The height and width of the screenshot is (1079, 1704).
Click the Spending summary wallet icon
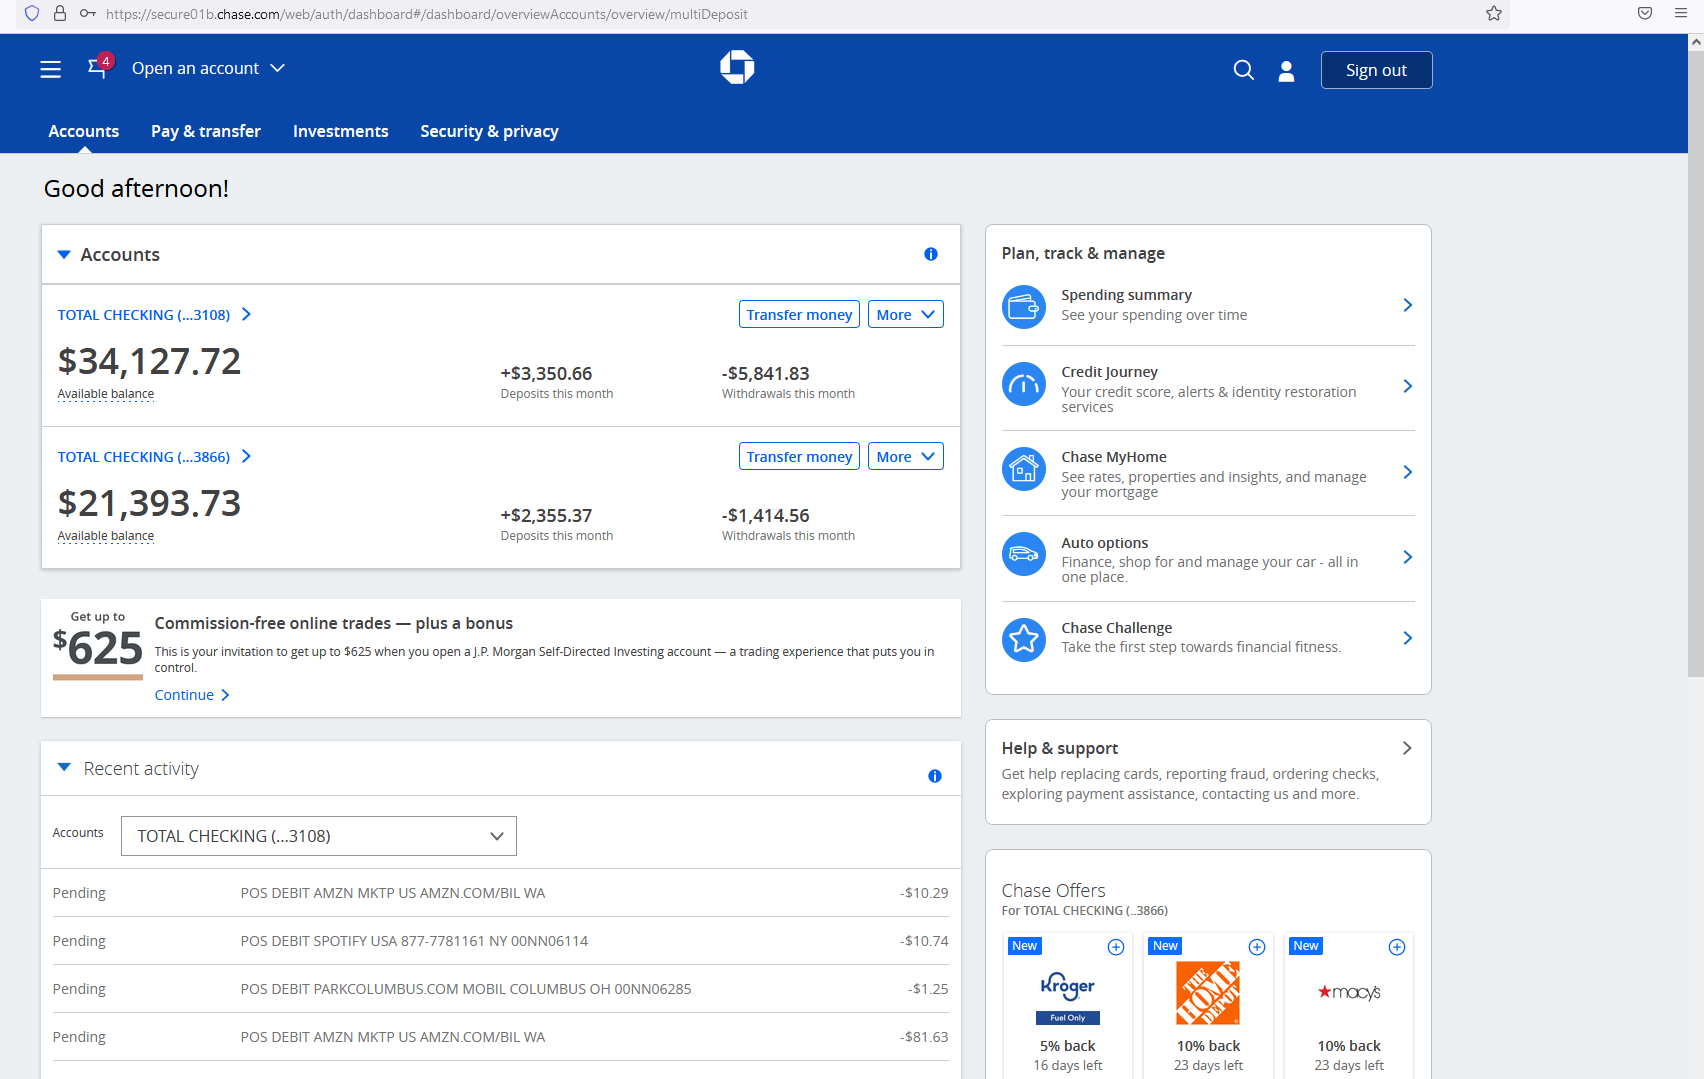[1024, 306]
